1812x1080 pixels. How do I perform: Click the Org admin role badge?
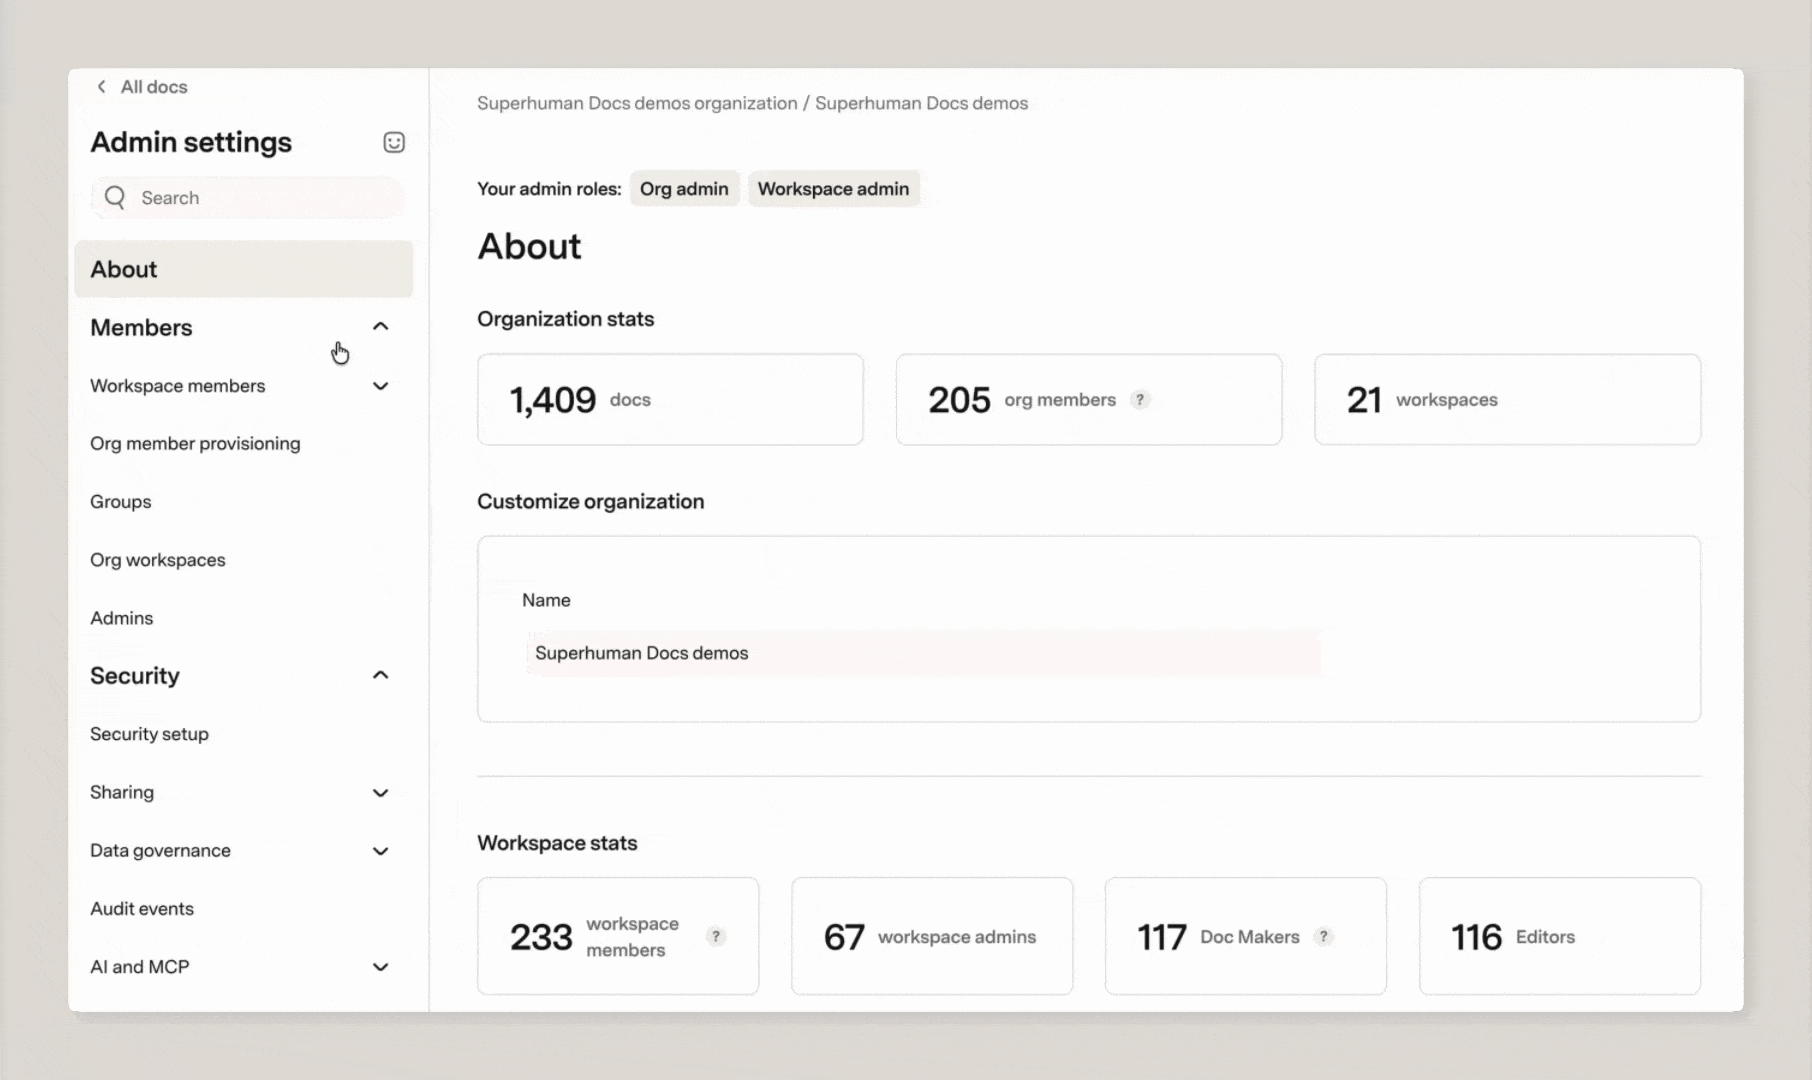click(x=684, y=189)
